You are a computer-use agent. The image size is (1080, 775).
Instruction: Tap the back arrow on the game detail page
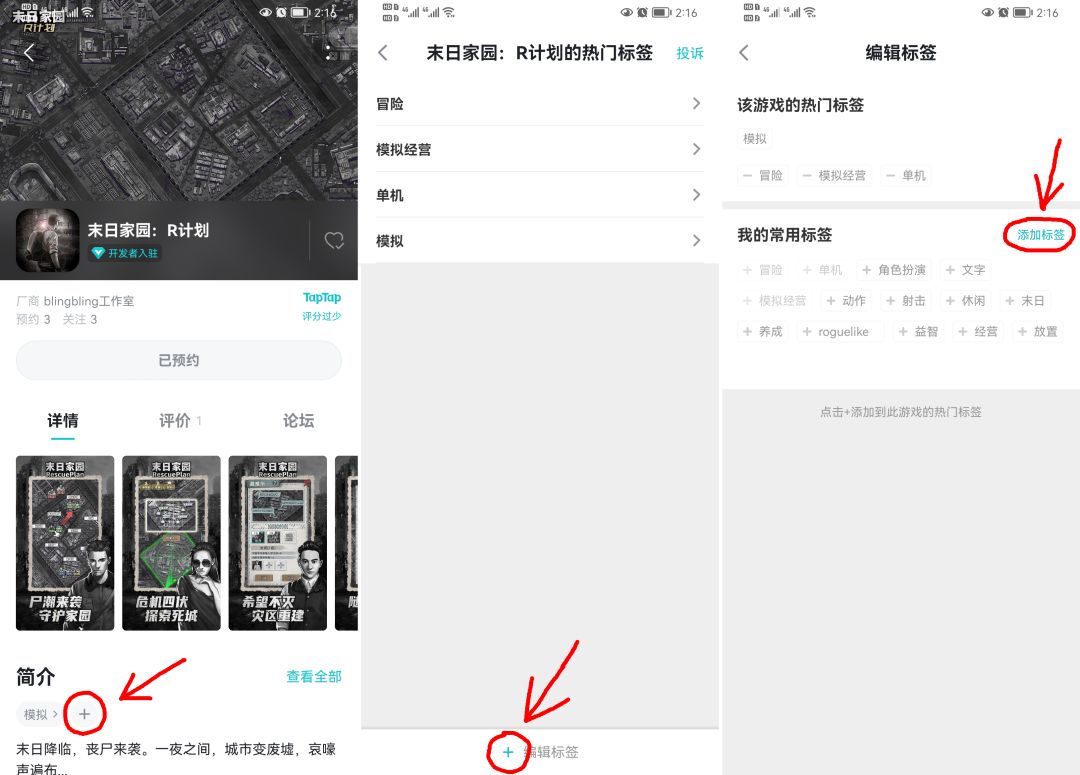pos(30,52)
